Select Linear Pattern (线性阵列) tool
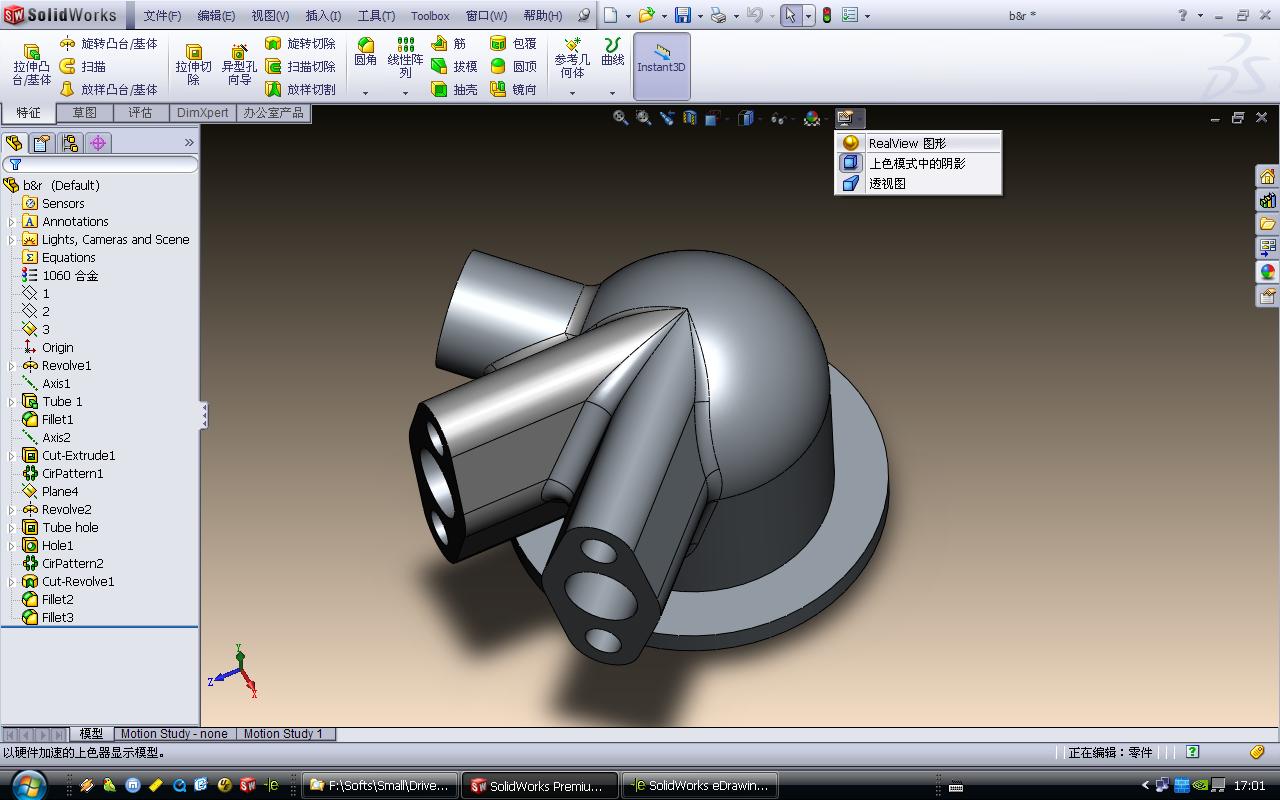 pos(405,58)
